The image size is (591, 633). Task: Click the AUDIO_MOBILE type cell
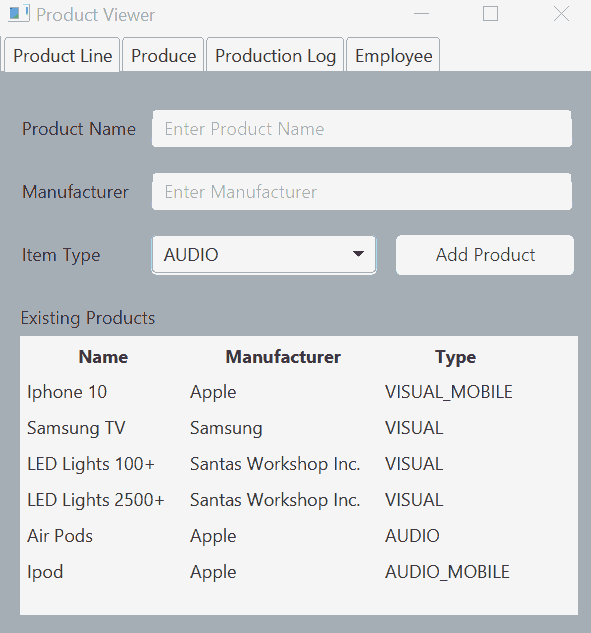447,572
